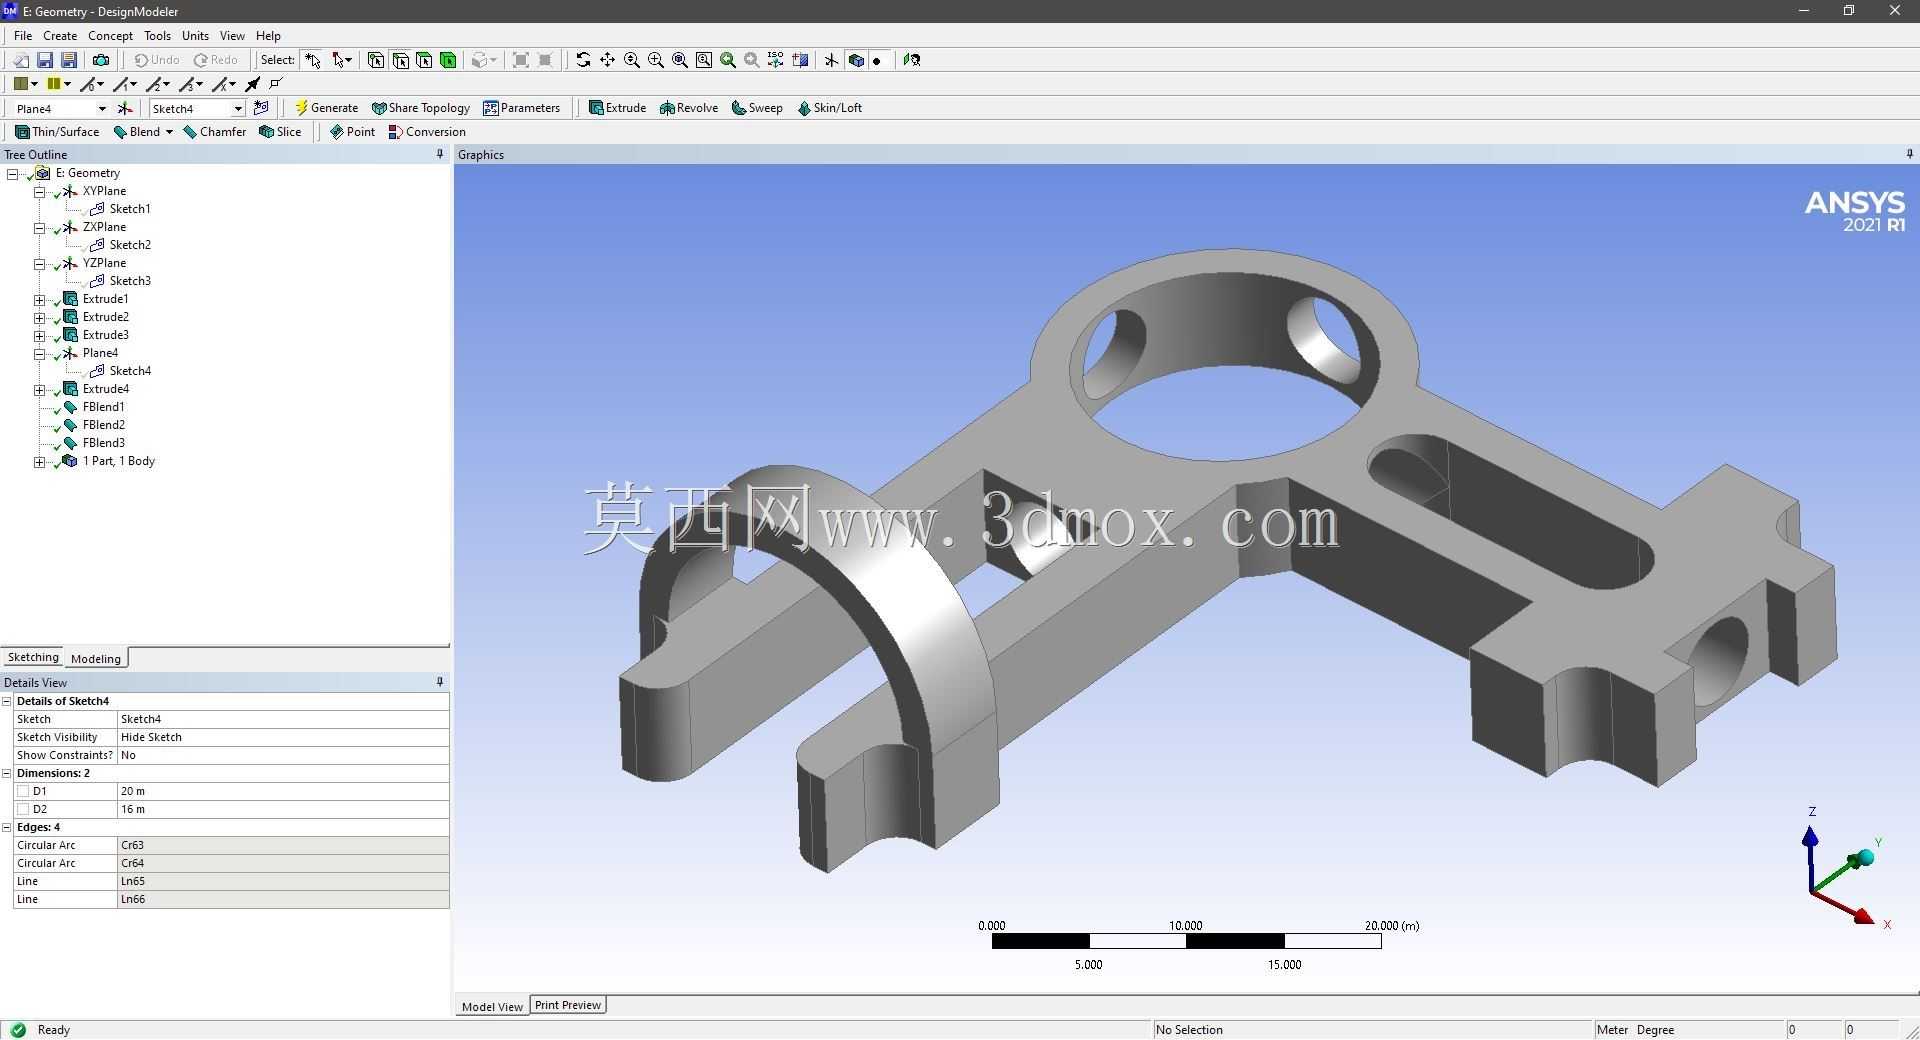Open the File menu

point(23,35)
